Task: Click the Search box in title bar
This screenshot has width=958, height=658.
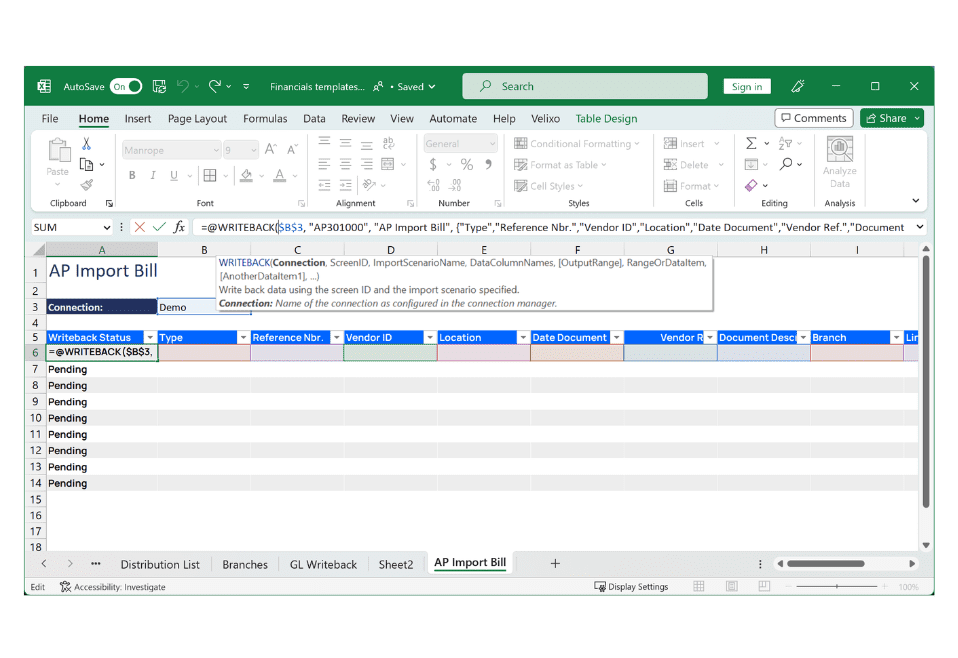Action: coord(584,87)
